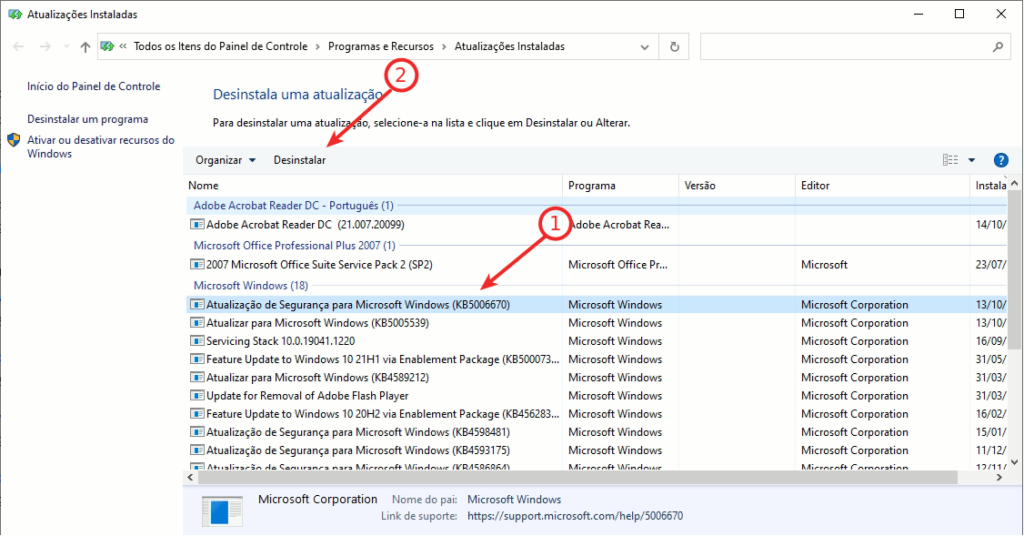Open Início do Painel de Controle link
The height and width of the screenshot is (536, 1024).
point(93,86)
